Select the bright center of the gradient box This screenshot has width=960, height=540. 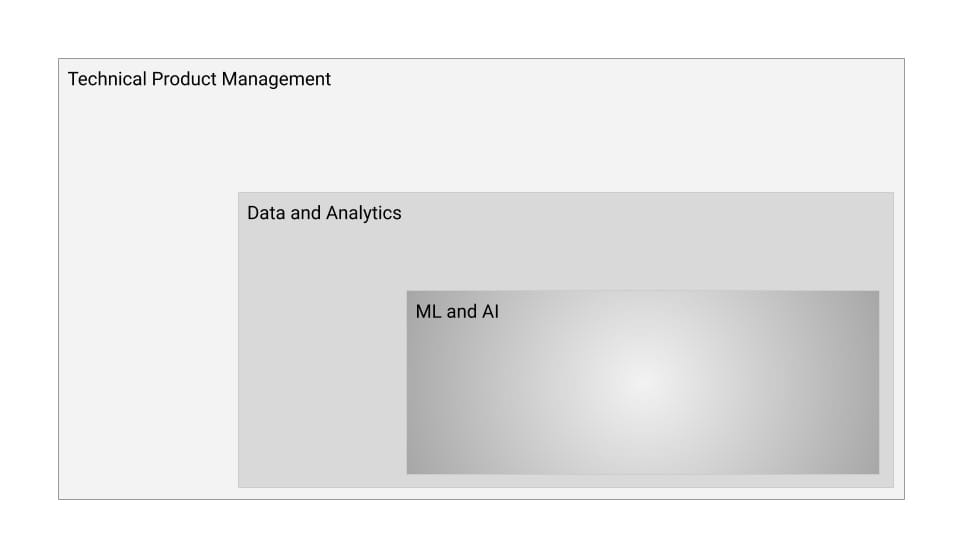coord(642,382)
